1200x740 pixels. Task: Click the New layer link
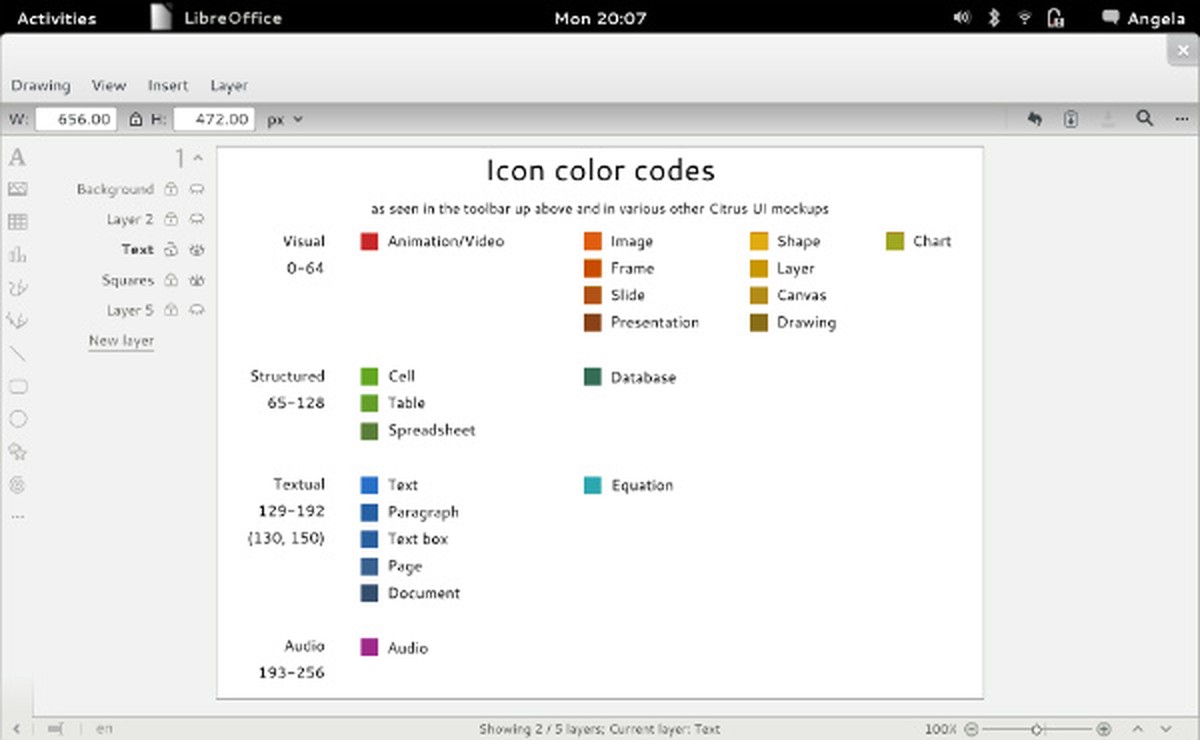click(x=120, y=341)
